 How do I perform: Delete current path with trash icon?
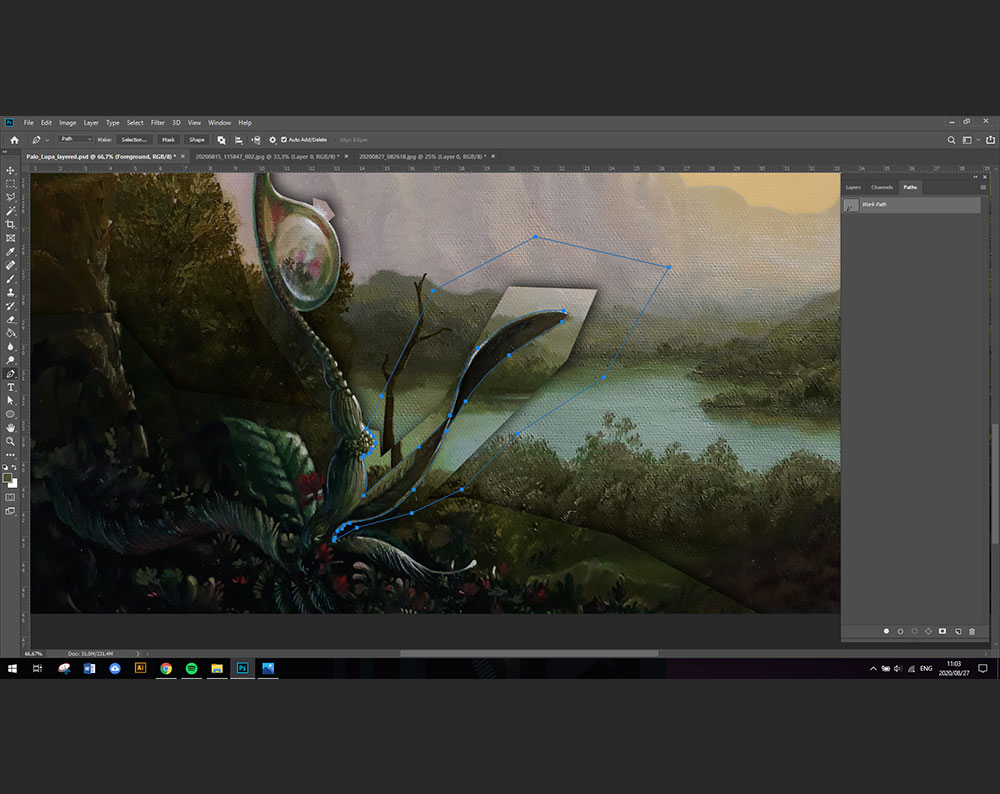pyautogui.click(x=972, y=631)
